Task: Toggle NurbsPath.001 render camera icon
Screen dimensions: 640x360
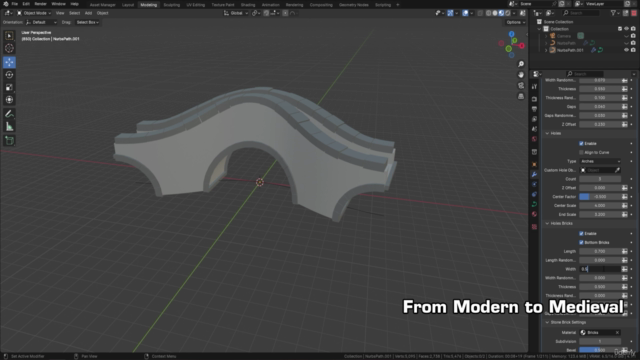Action: (633, 50)
